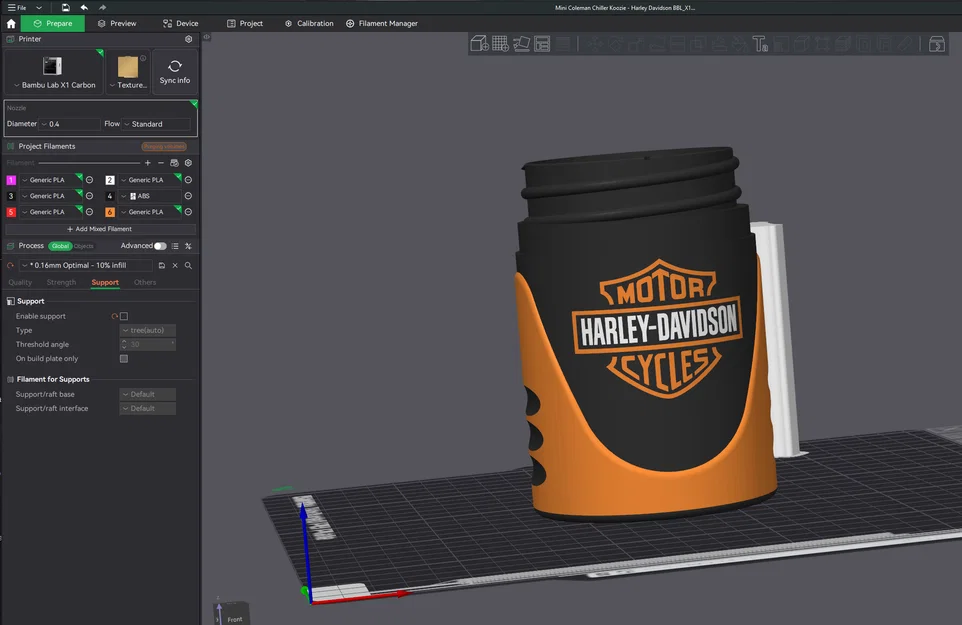Open the Support/raft base Default dropdown
The image size is (962, 625).
click(147, 394)
